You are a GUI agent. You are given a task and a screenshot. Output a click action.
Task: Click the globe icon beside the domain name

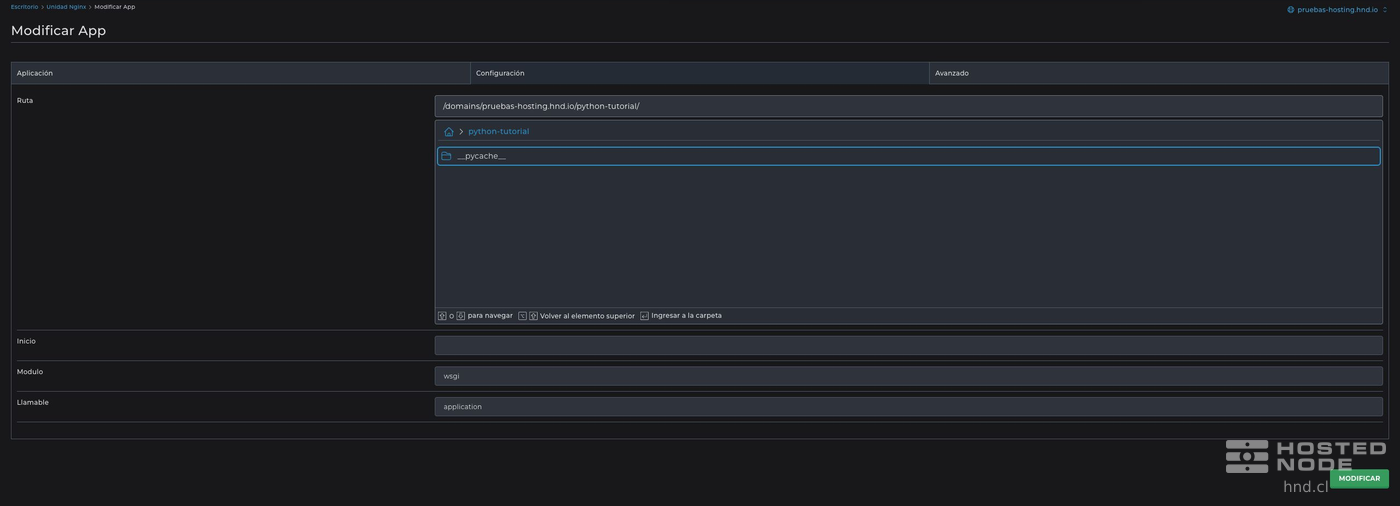click(x=1291, y=10)
